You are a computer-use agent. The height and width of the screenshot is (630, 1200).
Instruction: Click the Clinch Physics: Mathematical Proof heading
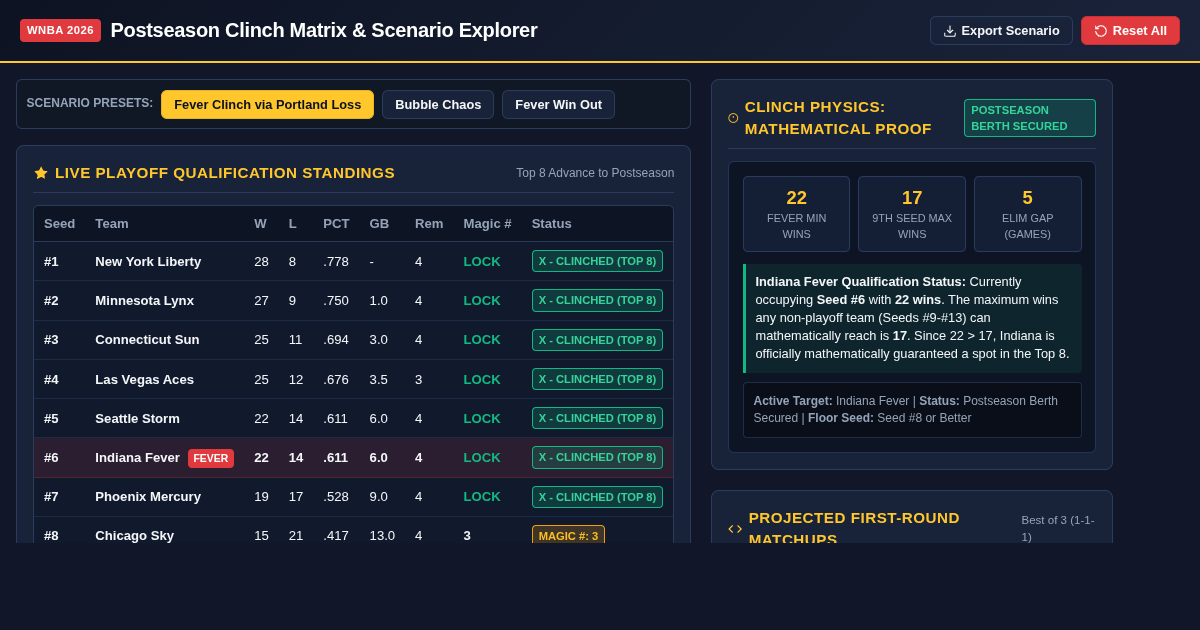click(838, 118)
